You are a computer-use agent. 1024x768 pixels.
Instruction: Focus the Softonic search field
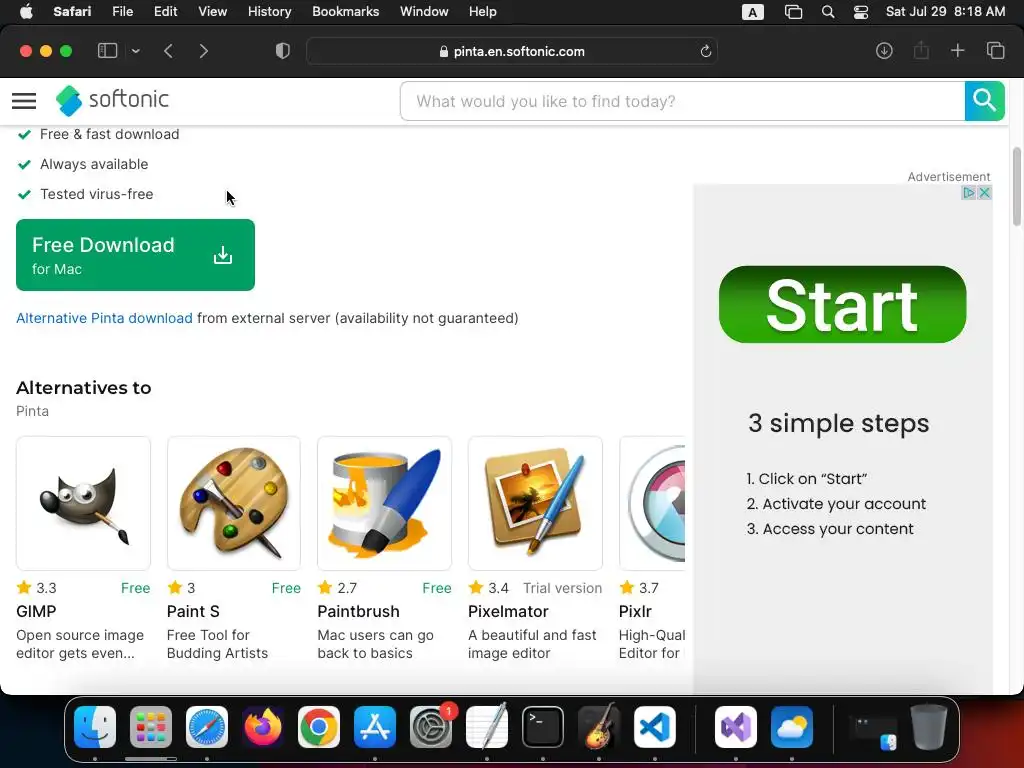click(682, 101)
